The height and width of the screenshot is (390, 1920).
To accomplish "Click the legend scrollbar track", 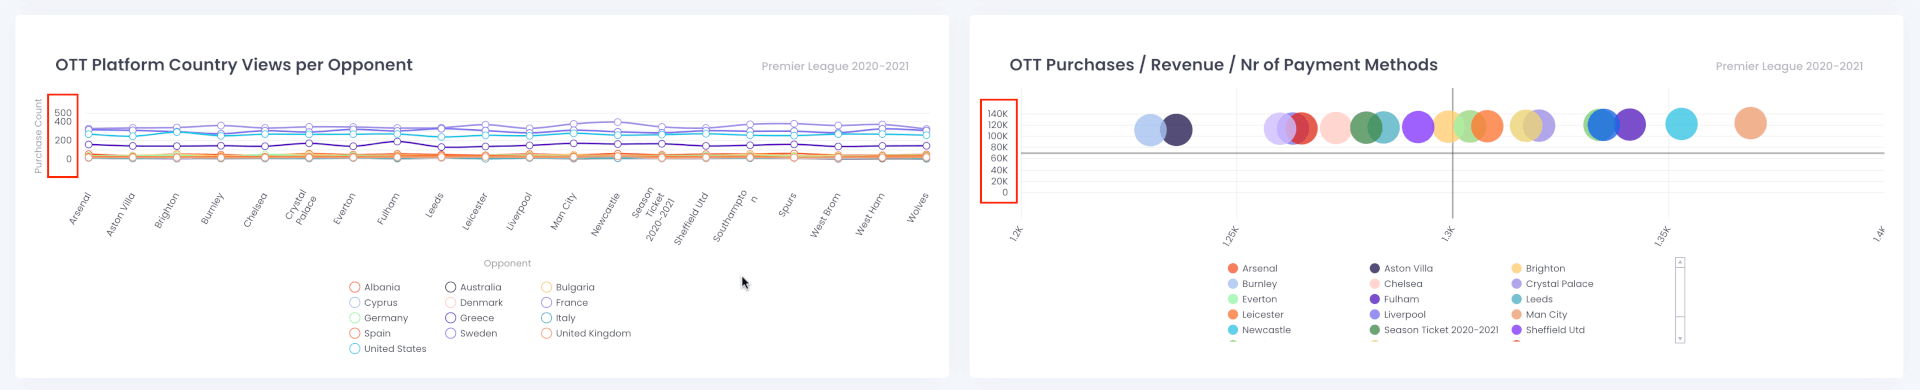I will pyautogui.click(x=1680, y=300).
